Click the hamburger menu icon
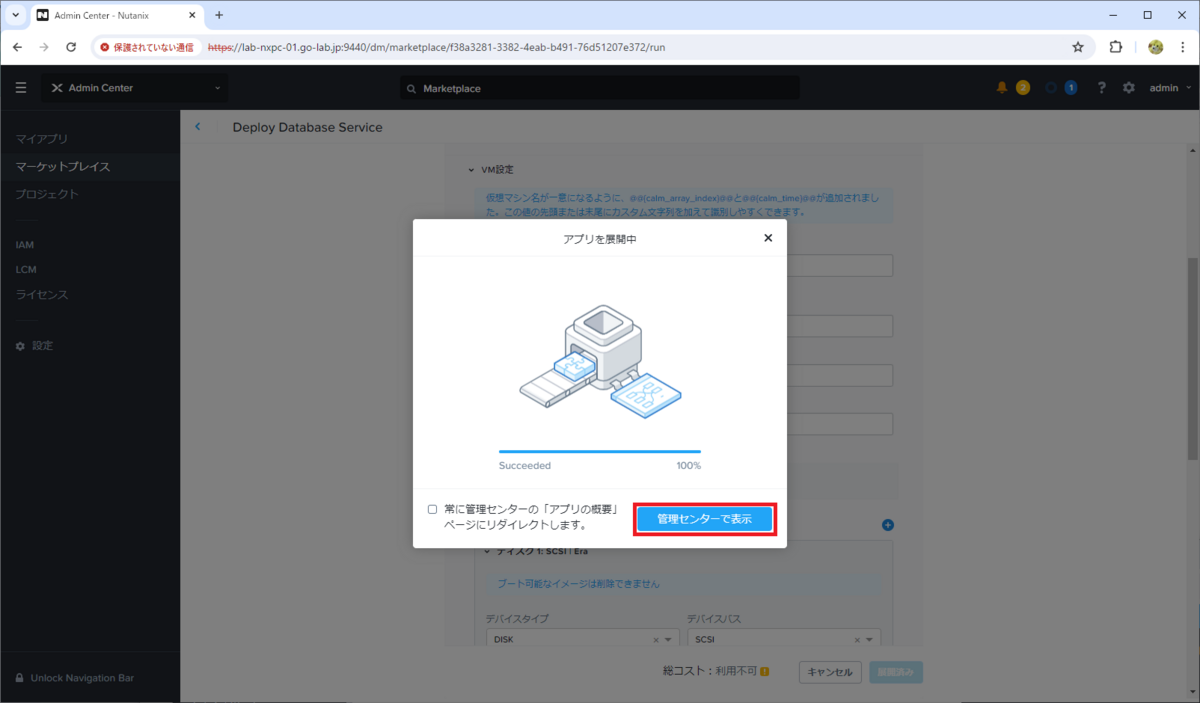Viewport: 1200px width, 703px height. [20, 87]
